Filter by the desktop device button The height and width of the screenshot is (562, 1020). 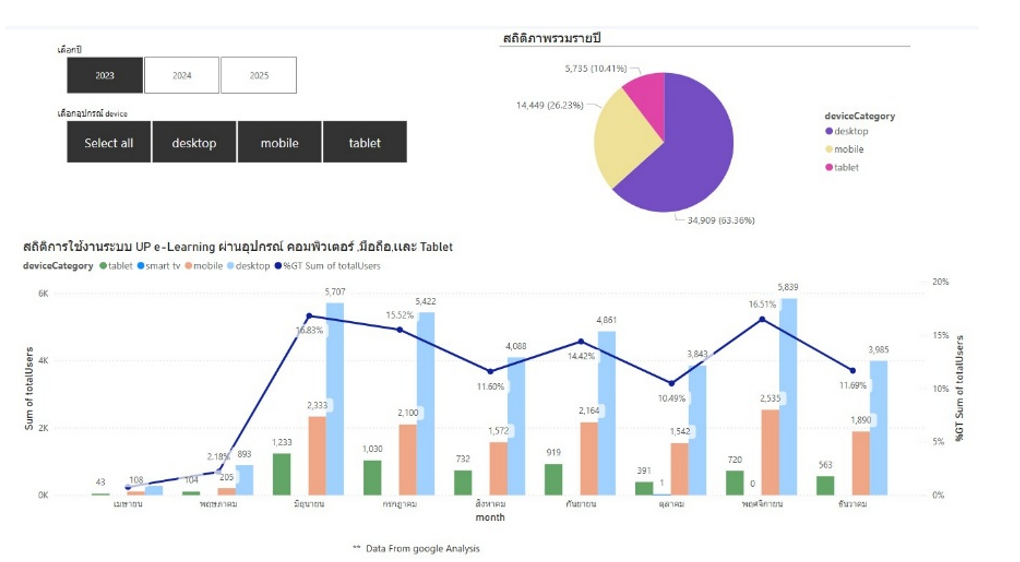pos(194,142)
